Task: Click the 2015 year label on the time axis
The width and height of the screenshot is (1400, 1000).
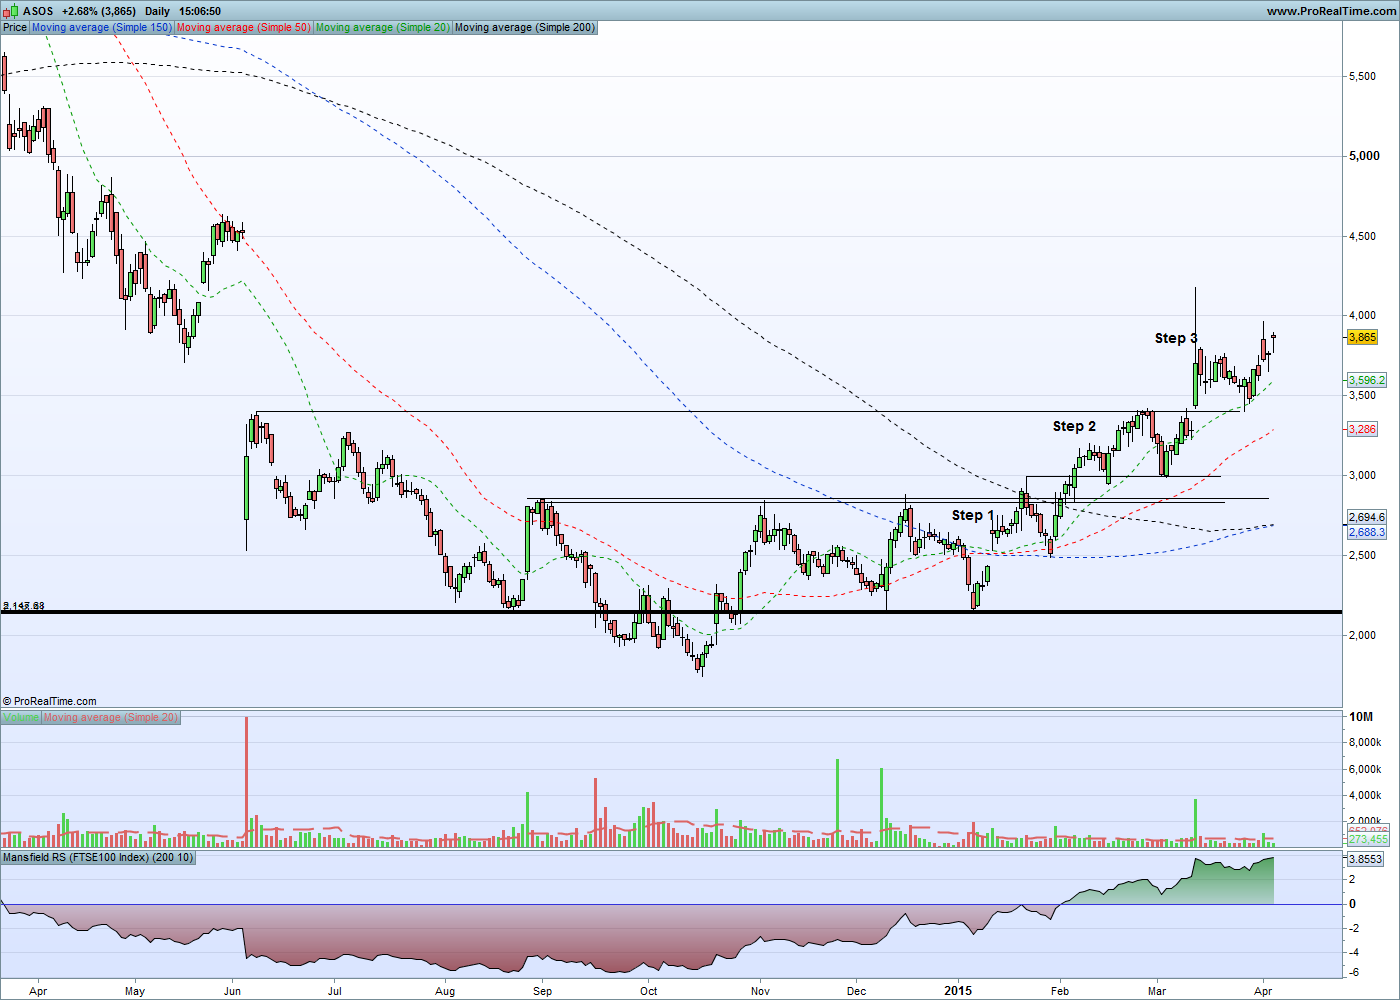Action: point(958,992)
